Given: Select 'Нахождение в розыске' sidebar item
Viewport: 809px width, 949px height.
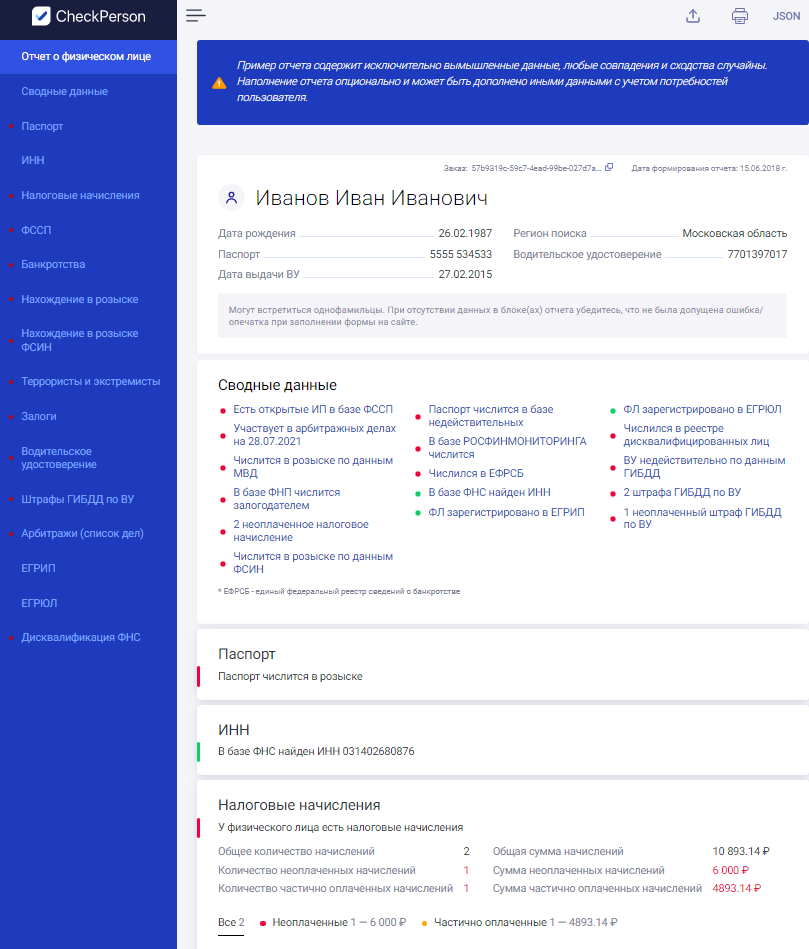Looking at the screenshot, I should click(x=80, y=300).
